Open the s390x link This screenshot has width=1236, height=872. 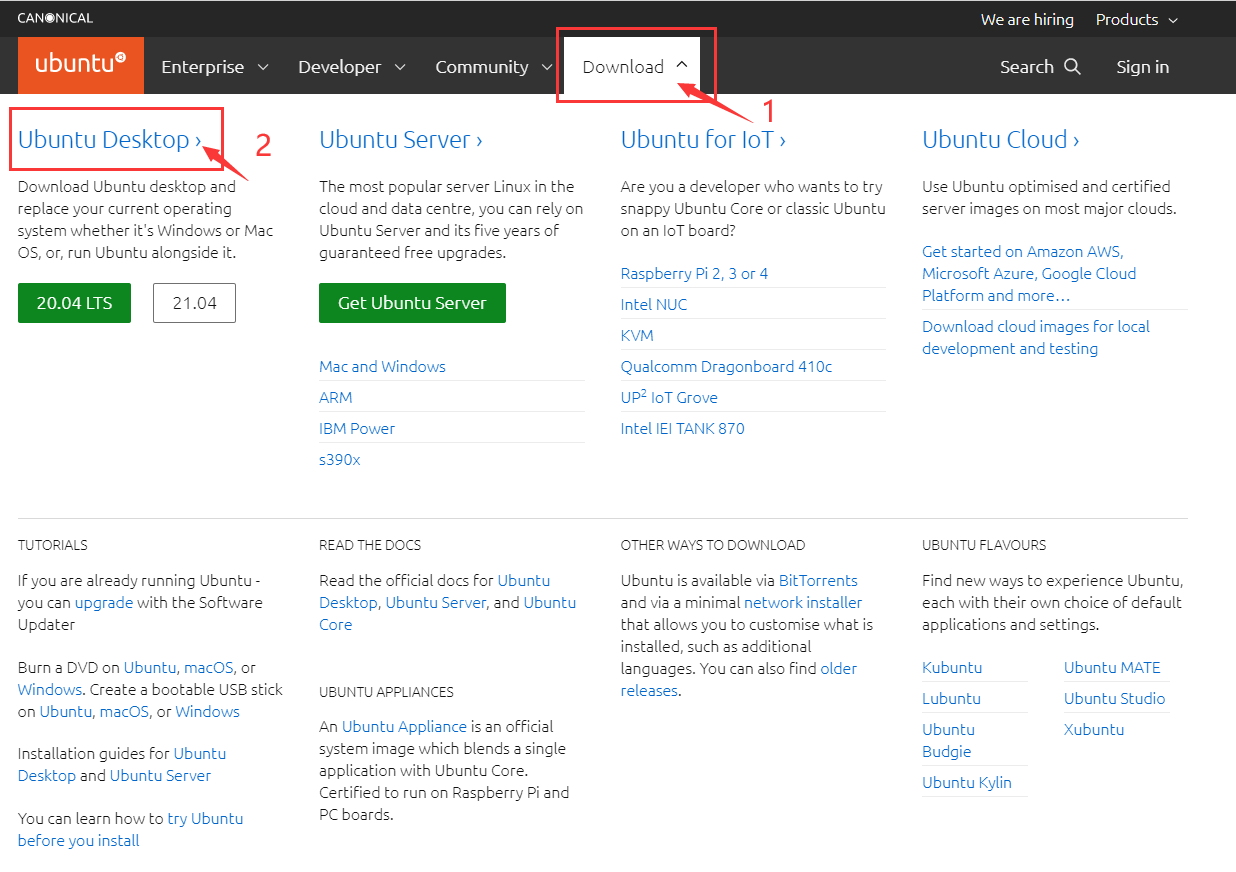coord(339,460)
